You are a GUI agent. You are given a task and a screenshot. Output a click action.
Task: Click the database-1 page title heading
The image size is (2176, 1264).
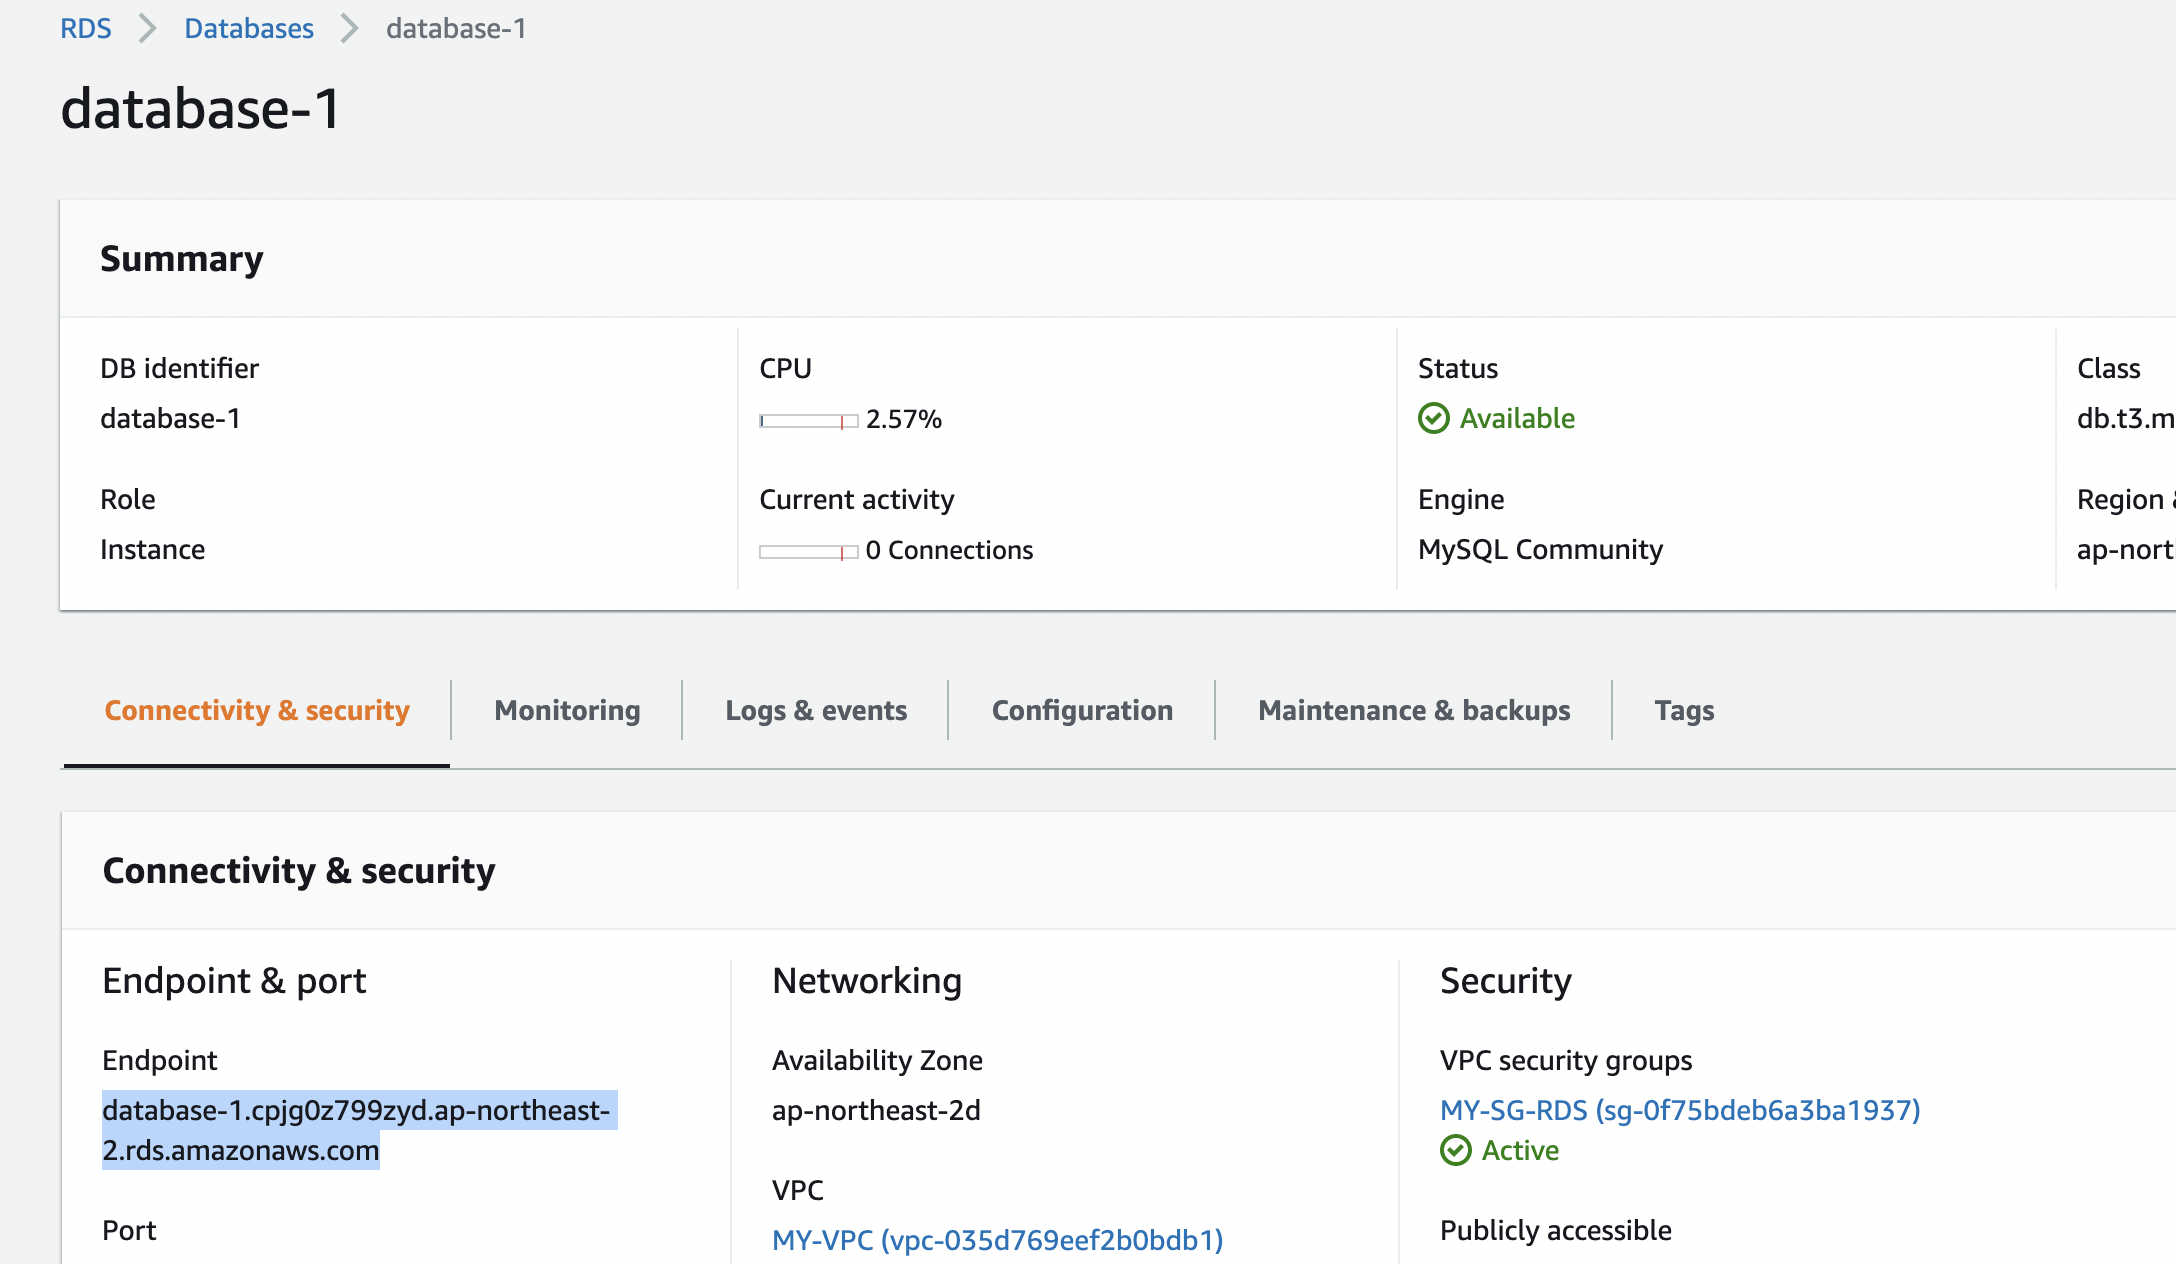click(200, 108)
